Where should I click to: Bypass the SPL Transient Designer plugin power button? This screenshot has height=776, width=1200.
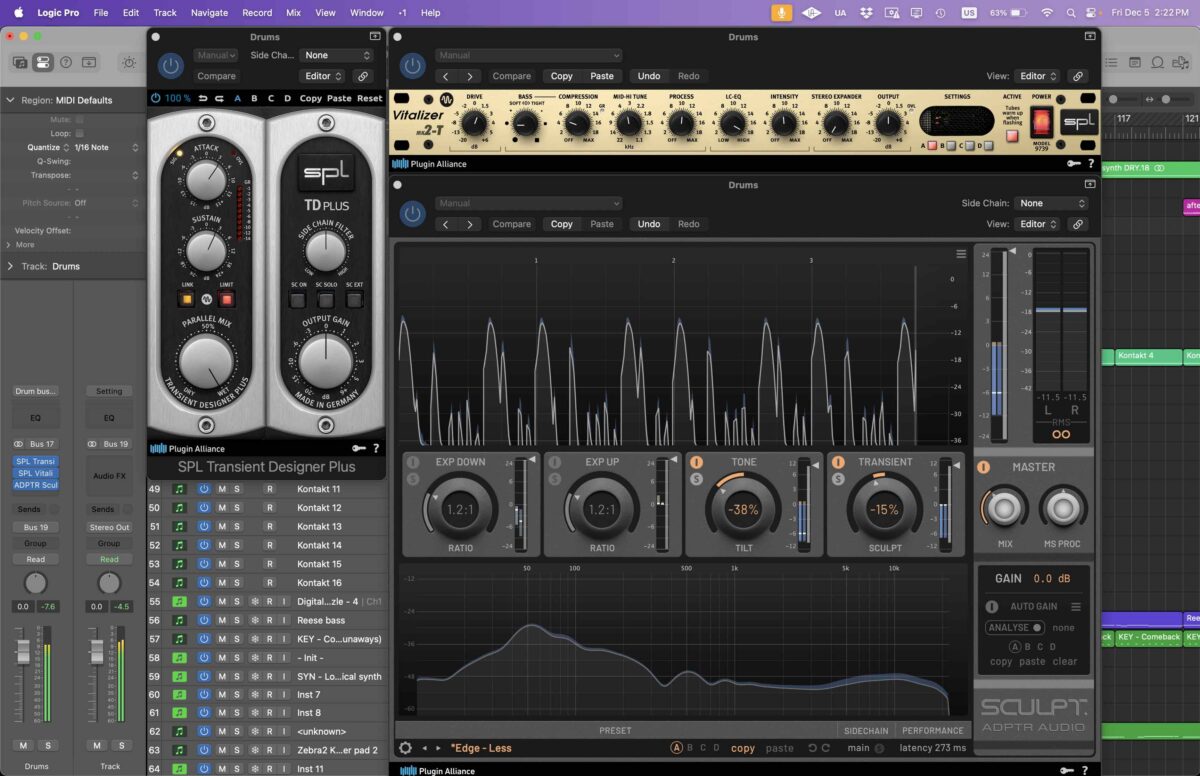click(171, 66)
